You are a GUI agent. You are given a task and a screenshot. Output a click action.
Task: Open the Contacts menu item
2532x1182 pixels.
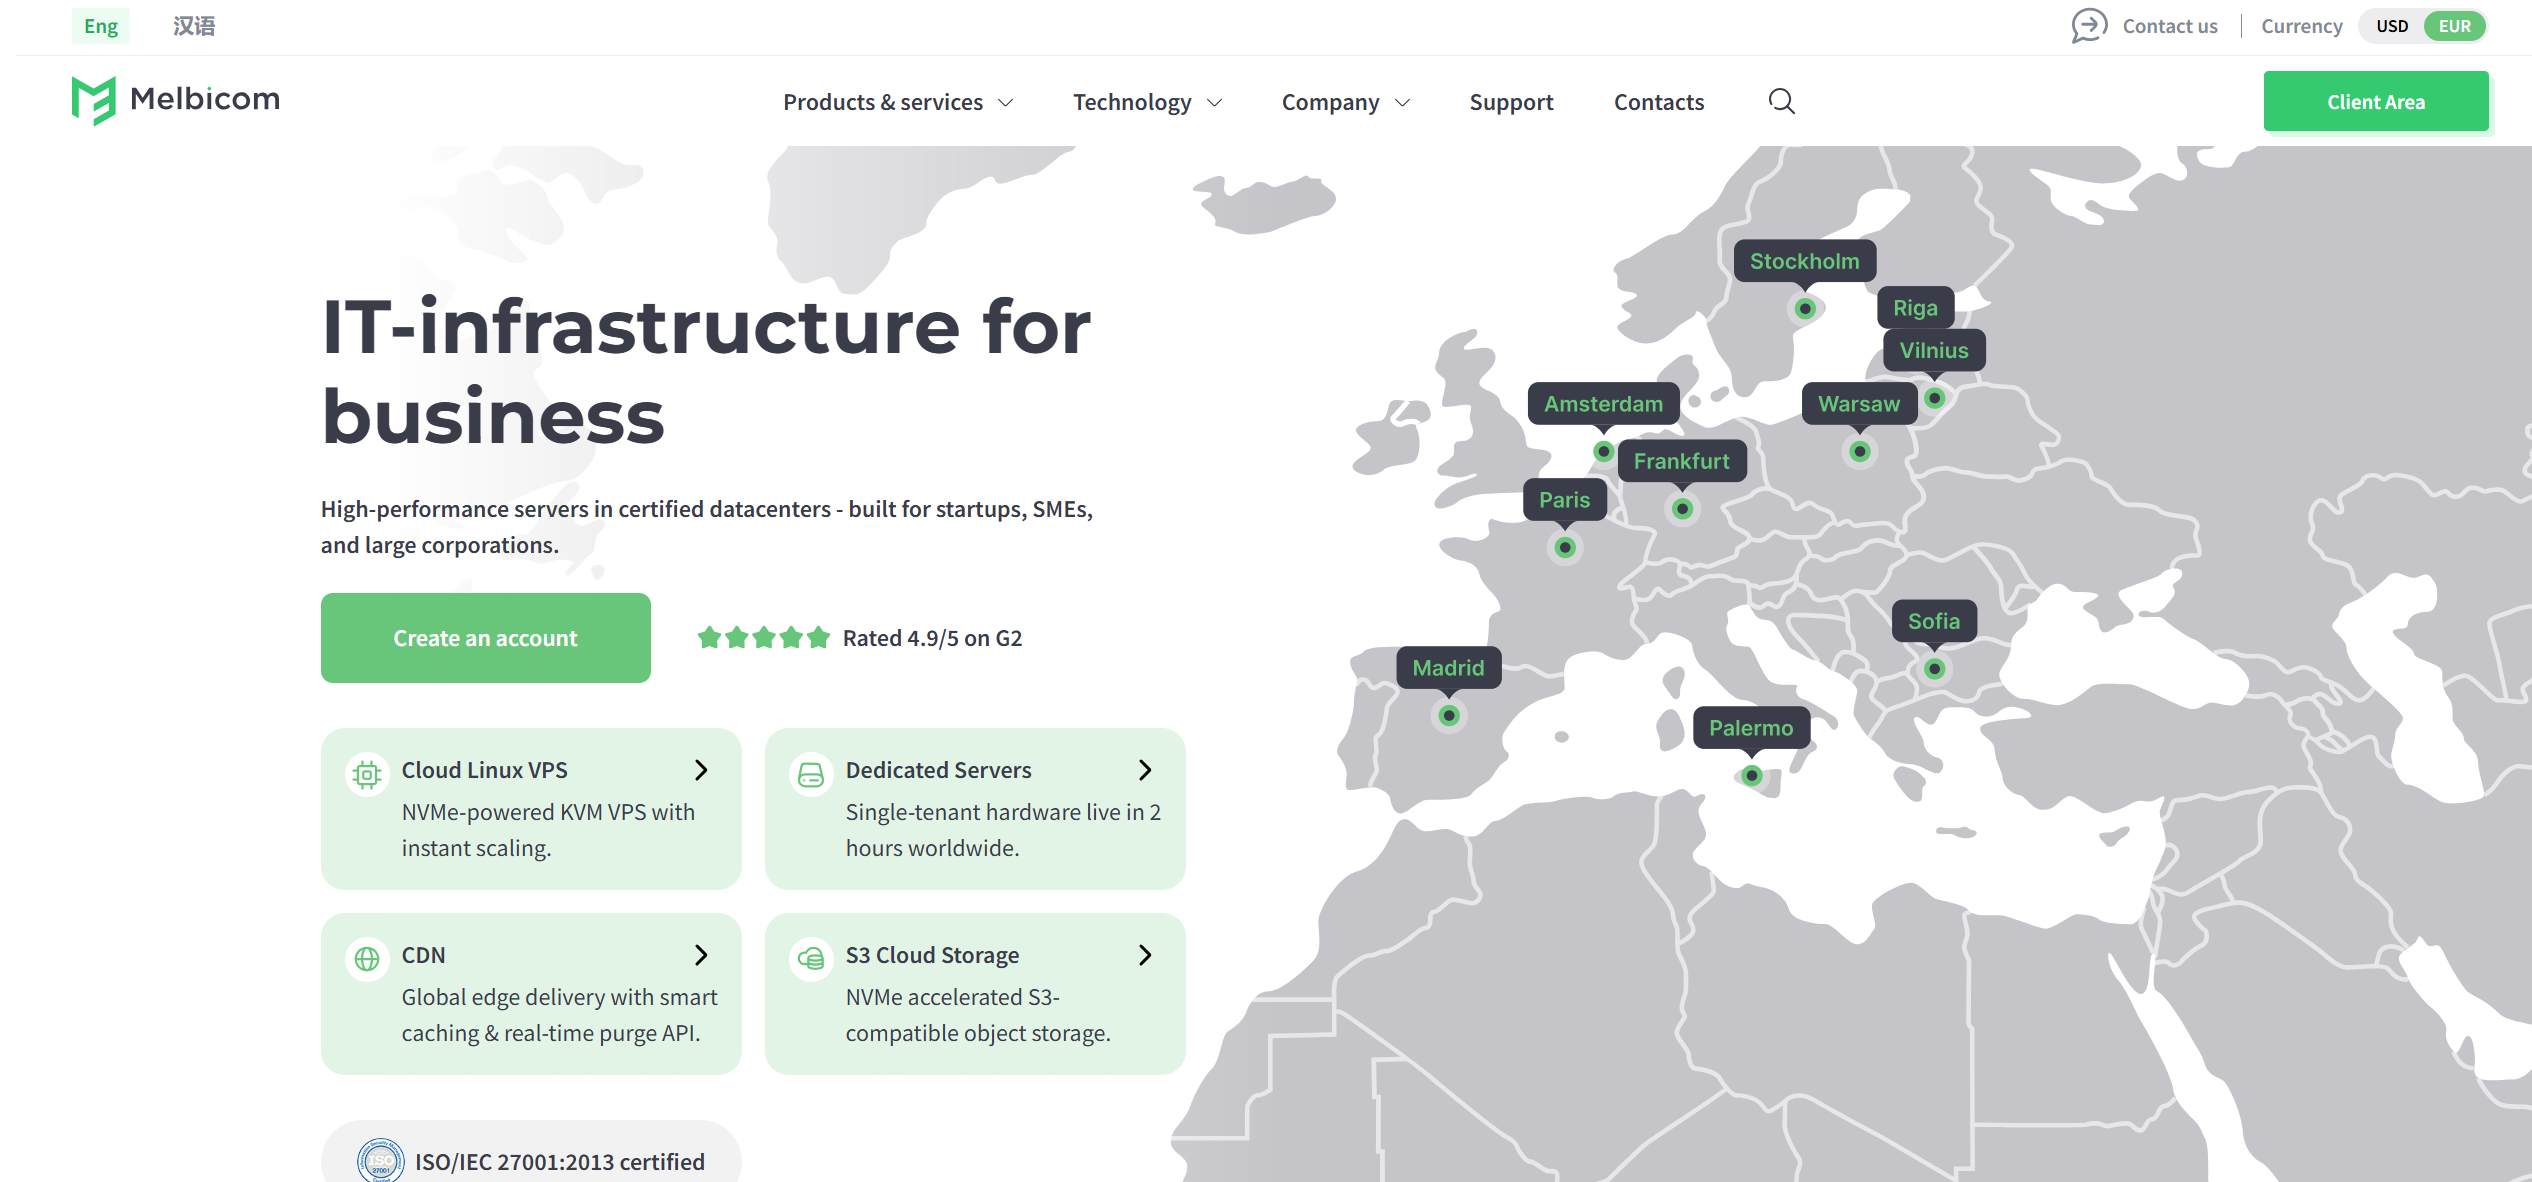pos(1658,102)
